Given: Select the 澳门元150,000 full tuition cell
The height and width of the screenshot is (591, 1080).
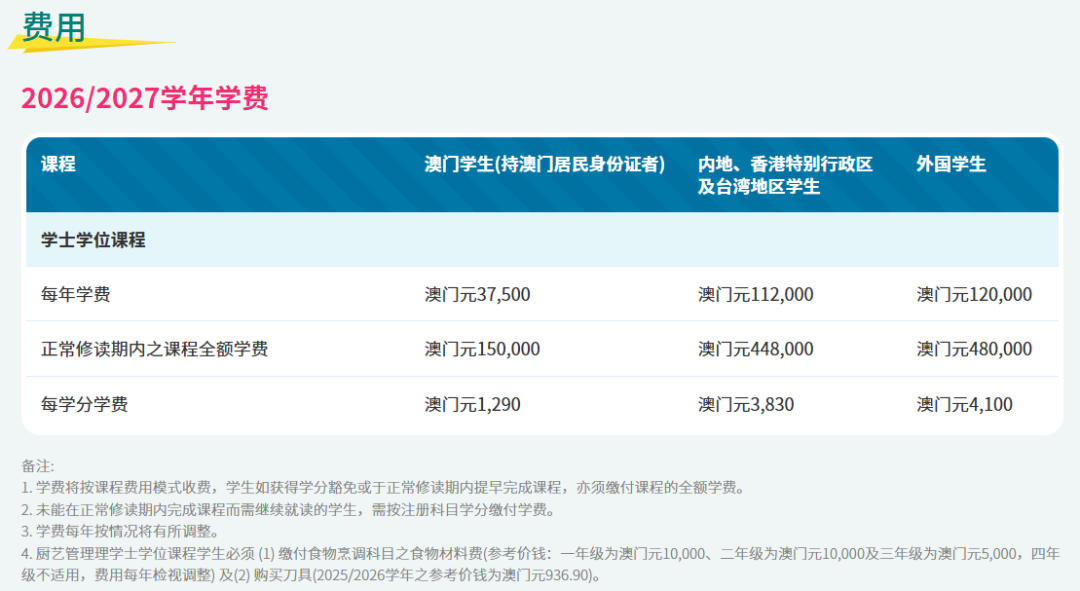Looking at the screenshot, I should (482, 349).
